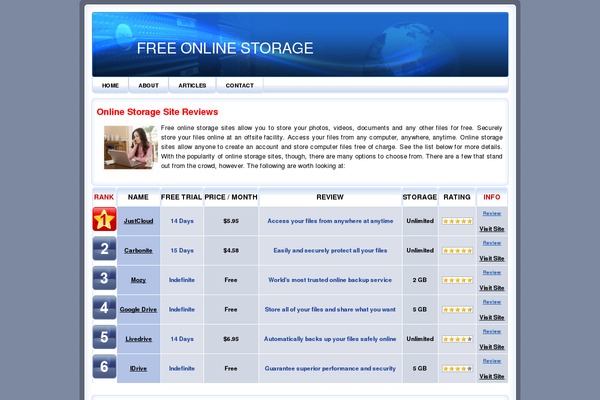Click the $4.58 price cell
Image resolution: width=600 pixels, height=400 pixels.
[x=231, y=250]
